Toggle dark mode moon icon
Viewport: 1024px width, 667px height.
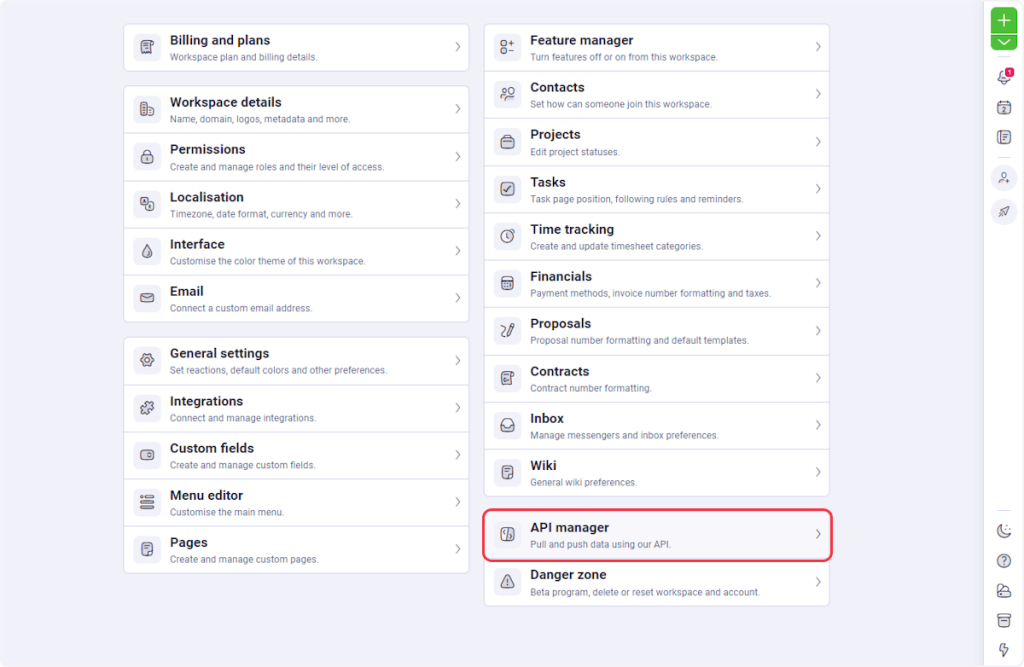coord(1004,530)
